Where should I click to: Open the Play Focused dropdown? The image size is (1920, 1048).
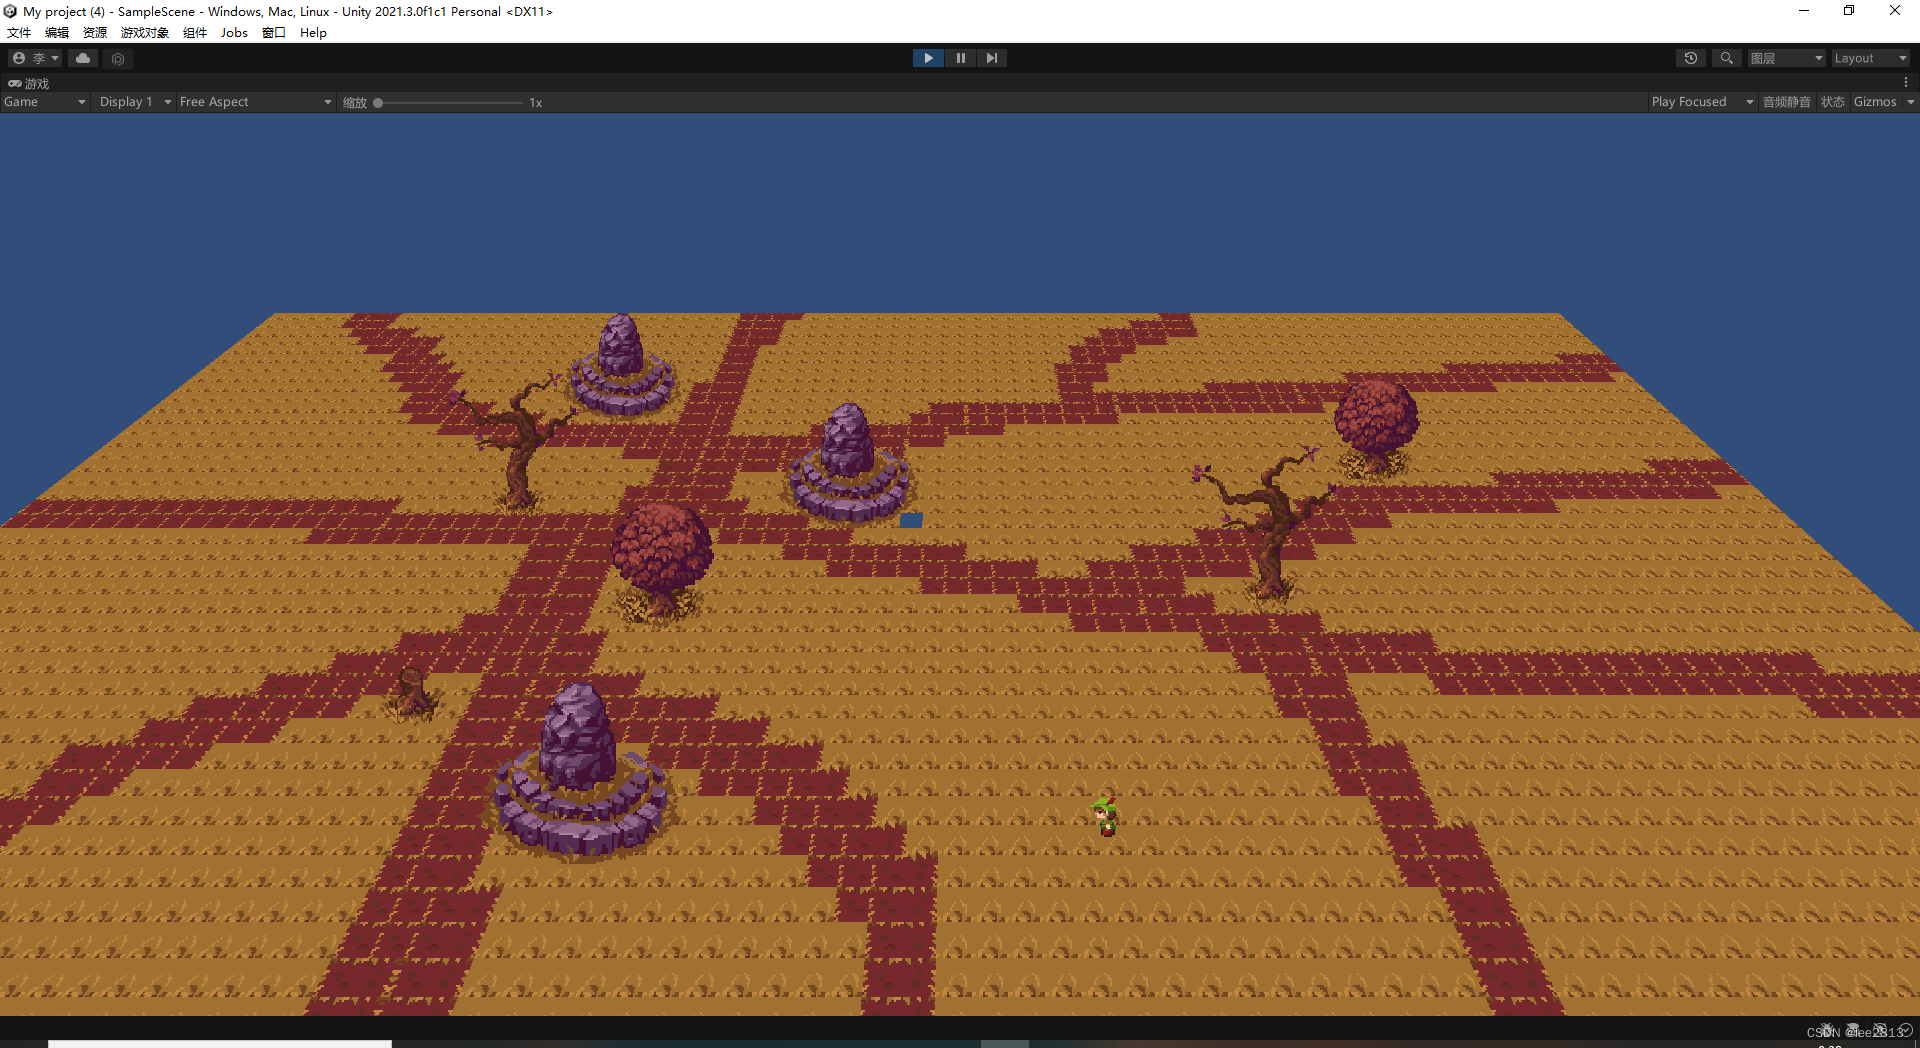[1702, 102]
